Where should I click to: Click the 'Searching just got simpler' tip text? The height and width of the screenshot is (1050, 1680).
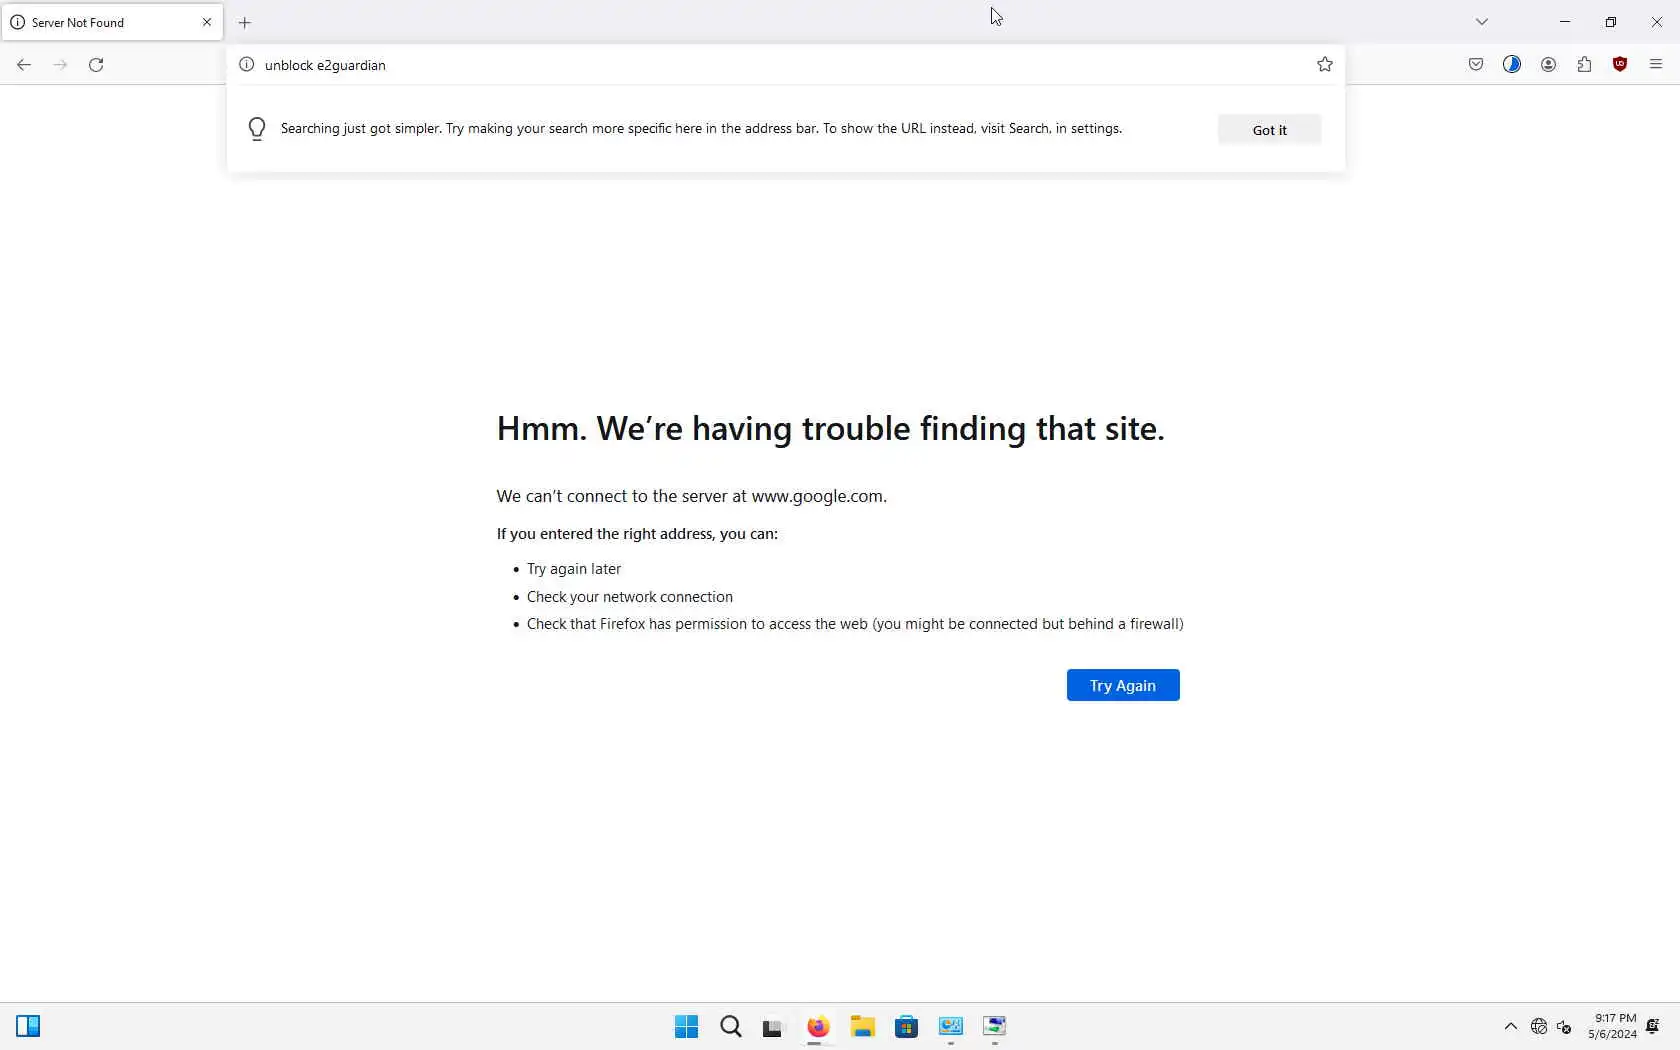(x=701, y=129)
